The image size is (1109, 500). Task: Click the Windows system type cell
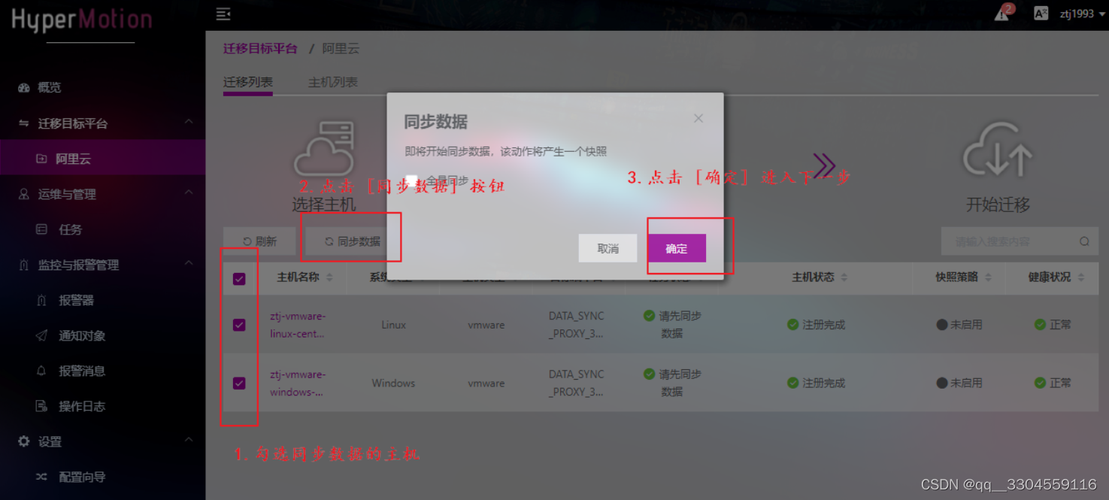click(x=393, y=383)
